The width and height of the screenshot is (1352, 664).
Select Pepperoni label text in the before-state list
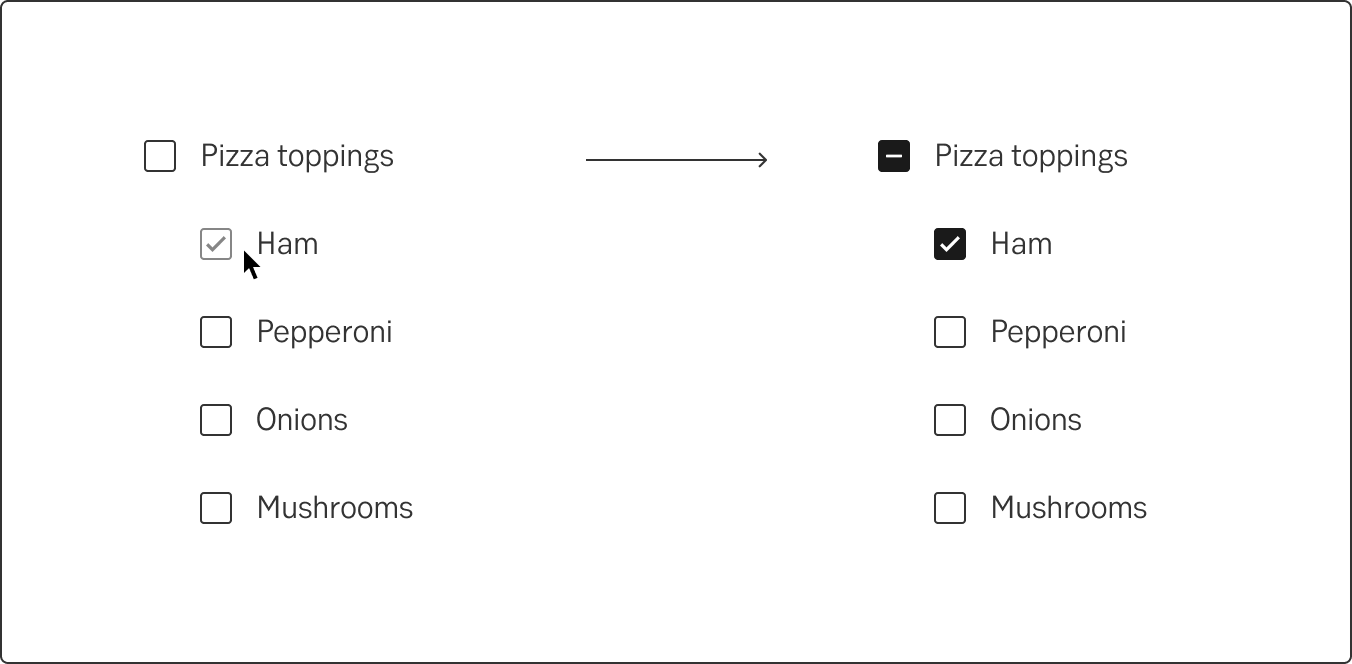pyautogui.click(x=324, y=332)
